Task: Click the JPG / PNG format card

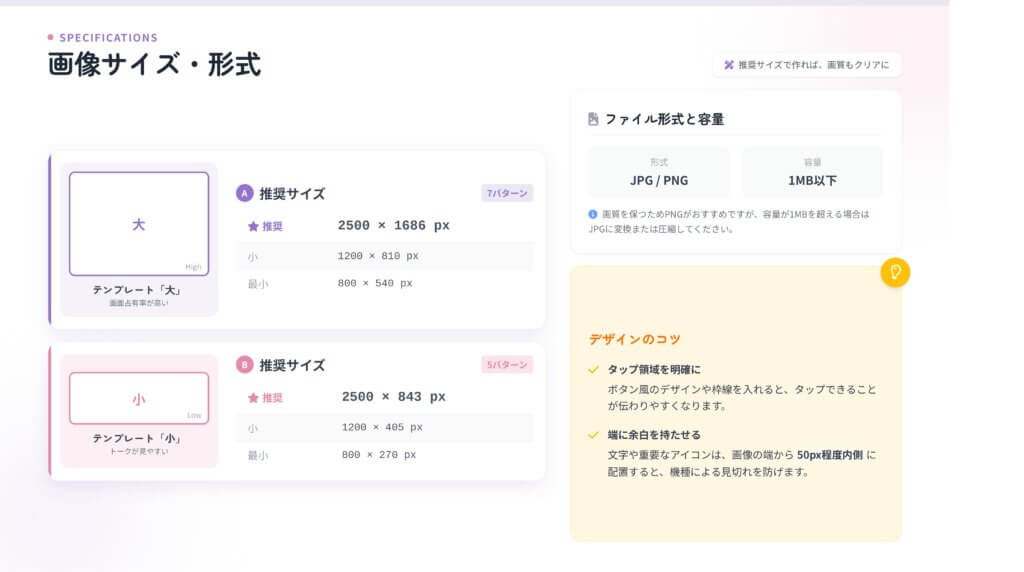Action: [x=659, y=172]
